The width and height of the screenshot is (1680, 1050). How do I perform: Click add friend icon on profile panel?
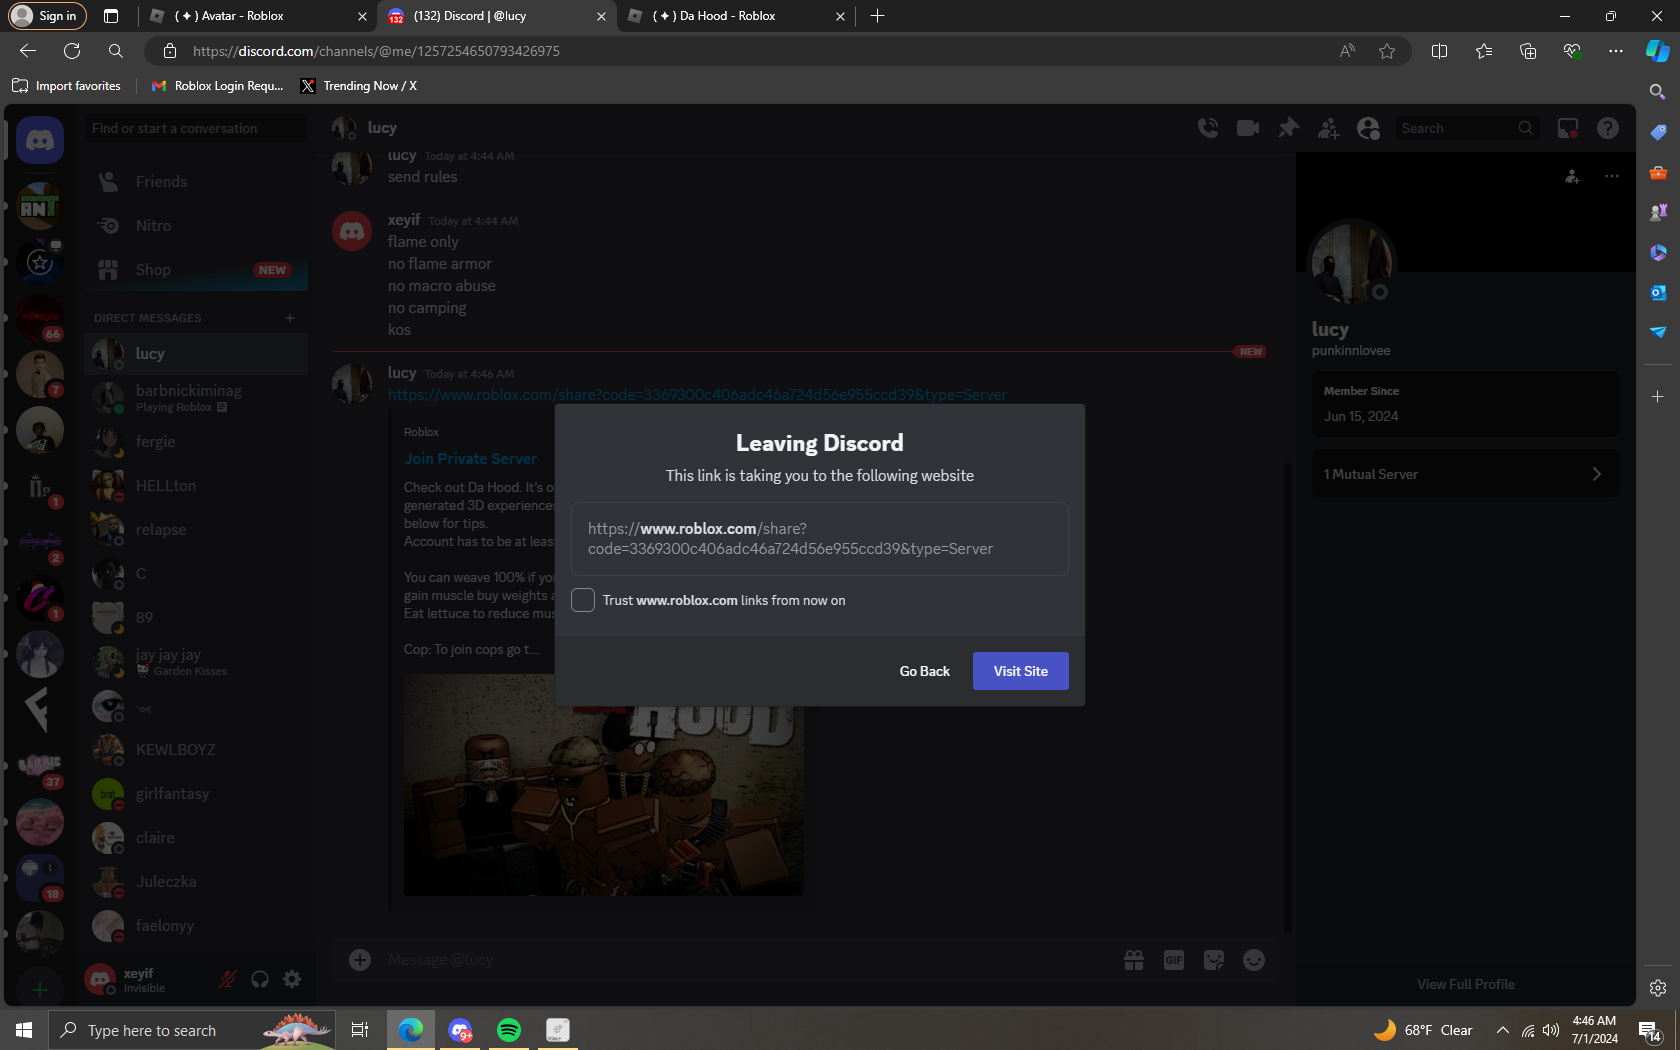1572,176
